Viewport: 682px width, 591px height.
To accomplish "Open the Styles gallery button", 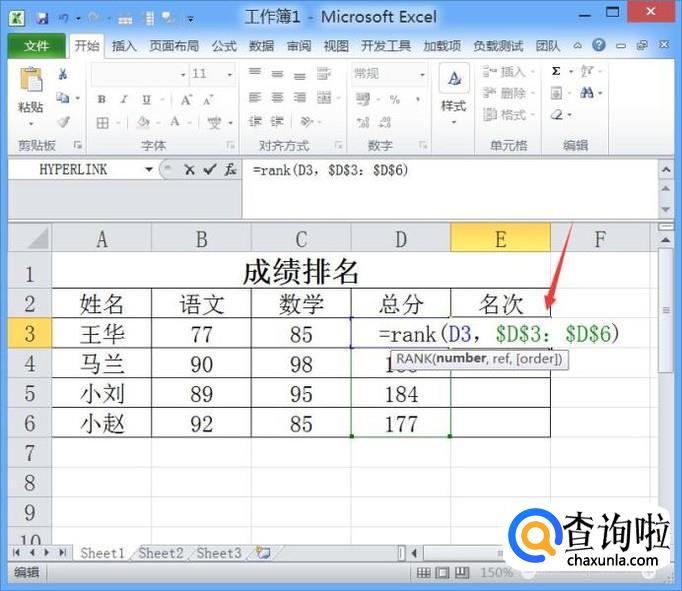I will (454, 96).
